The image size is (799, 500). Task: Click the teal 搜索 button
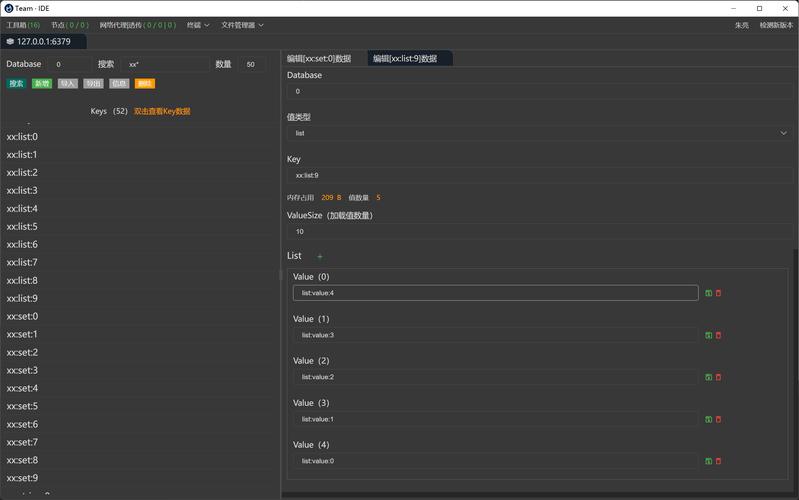pos(16,84)
